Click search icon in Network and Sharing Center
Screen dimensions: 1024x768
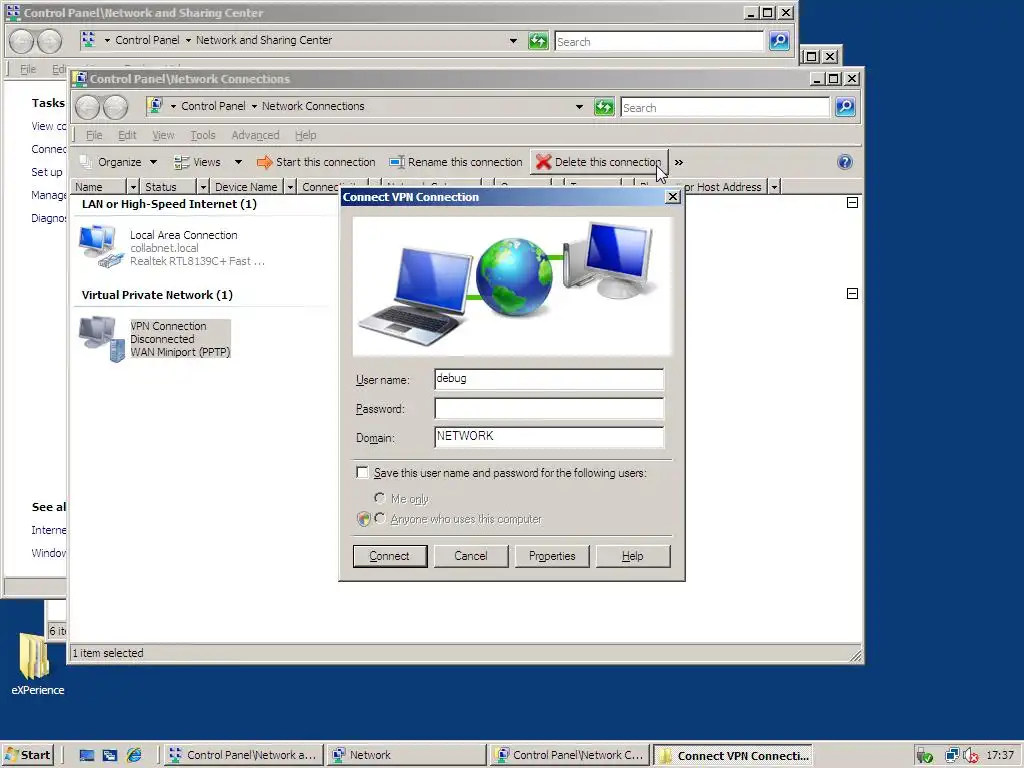(779, 41)
